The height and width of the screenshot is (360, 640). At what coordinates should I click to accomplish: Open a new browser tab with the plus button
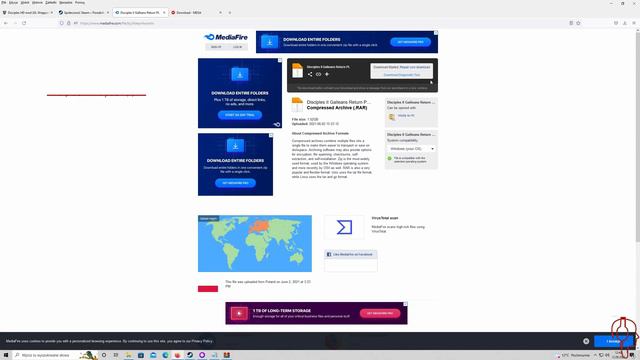click(229, 13)
